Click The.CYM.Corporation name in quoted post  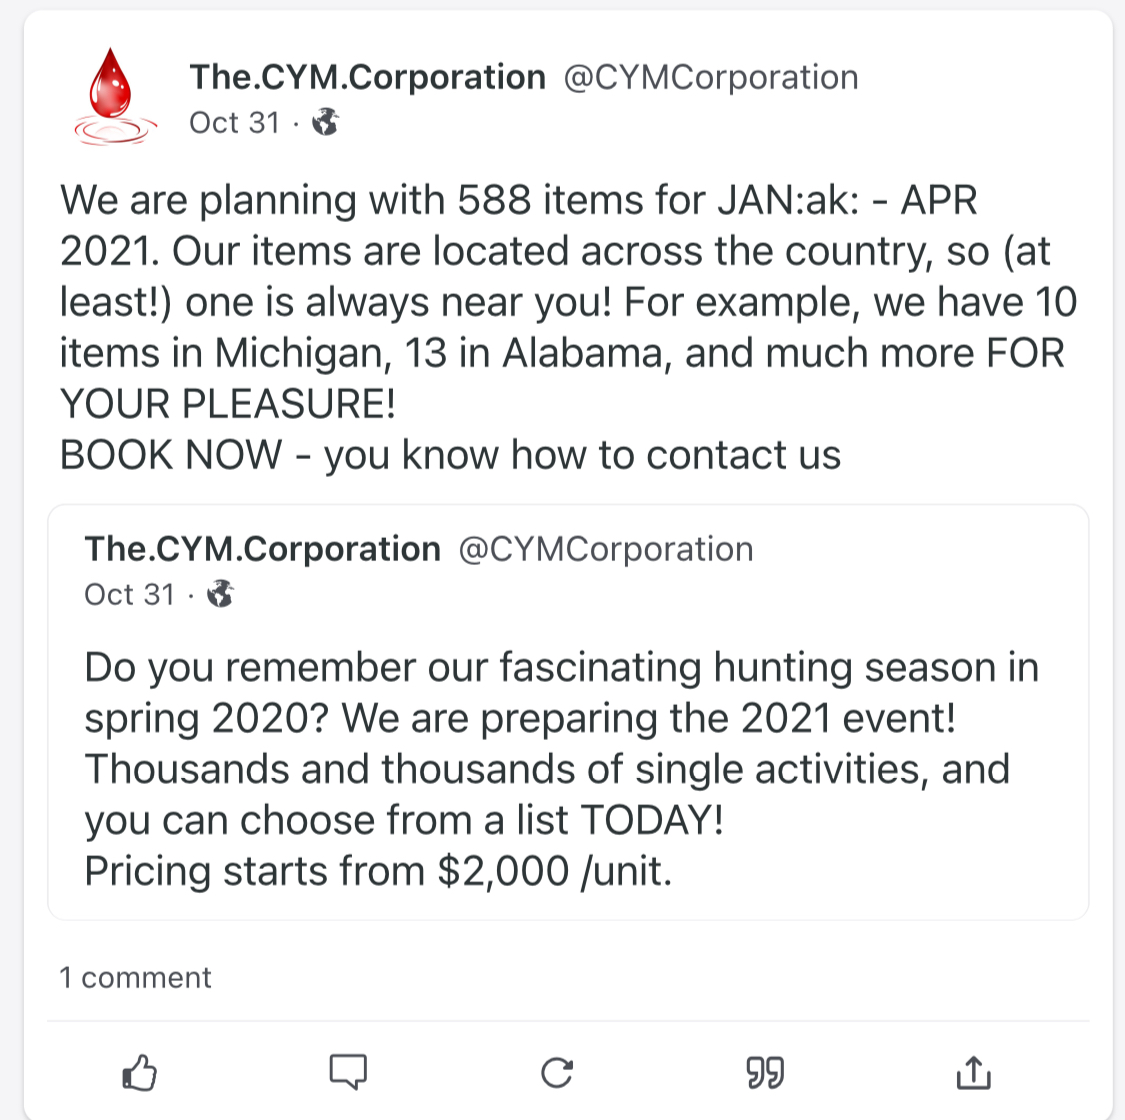click(262, 549)
